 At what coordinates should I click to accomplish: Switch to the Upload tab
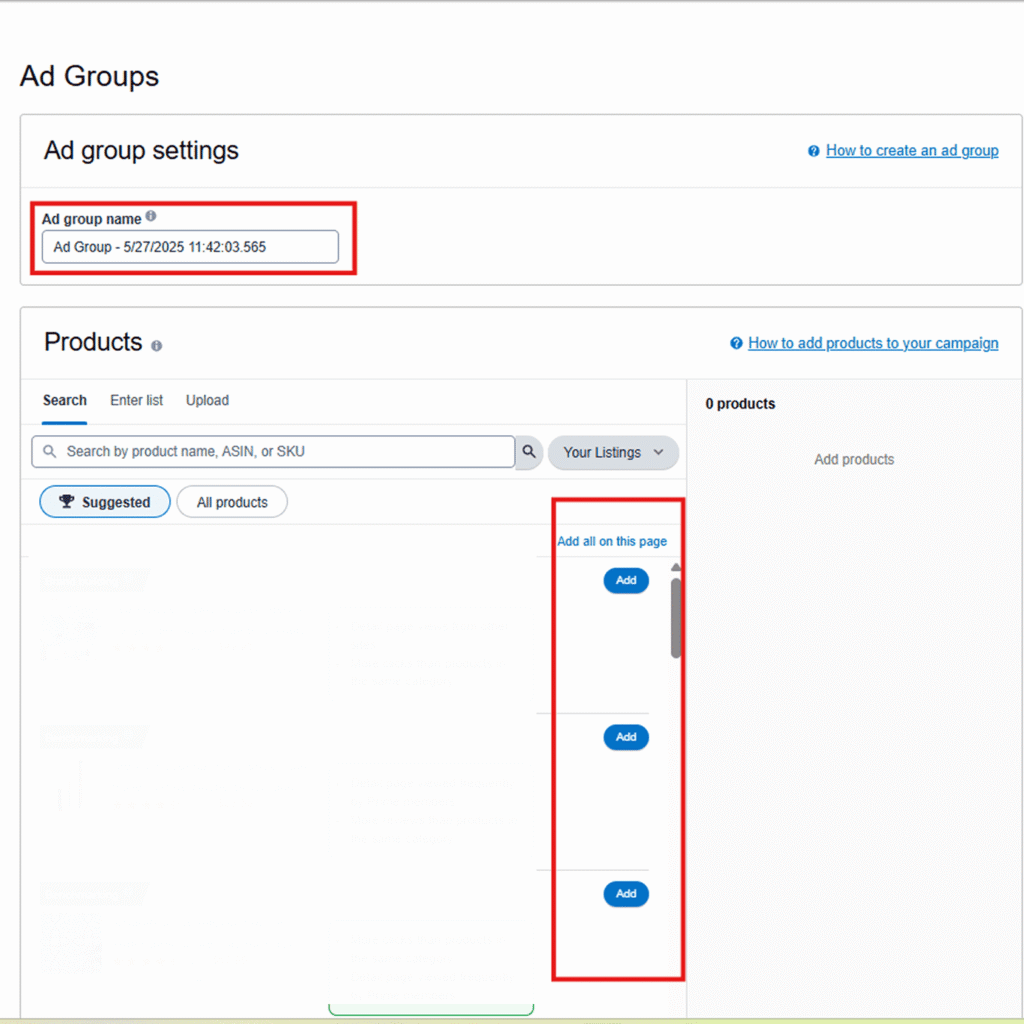click(207, 400)
